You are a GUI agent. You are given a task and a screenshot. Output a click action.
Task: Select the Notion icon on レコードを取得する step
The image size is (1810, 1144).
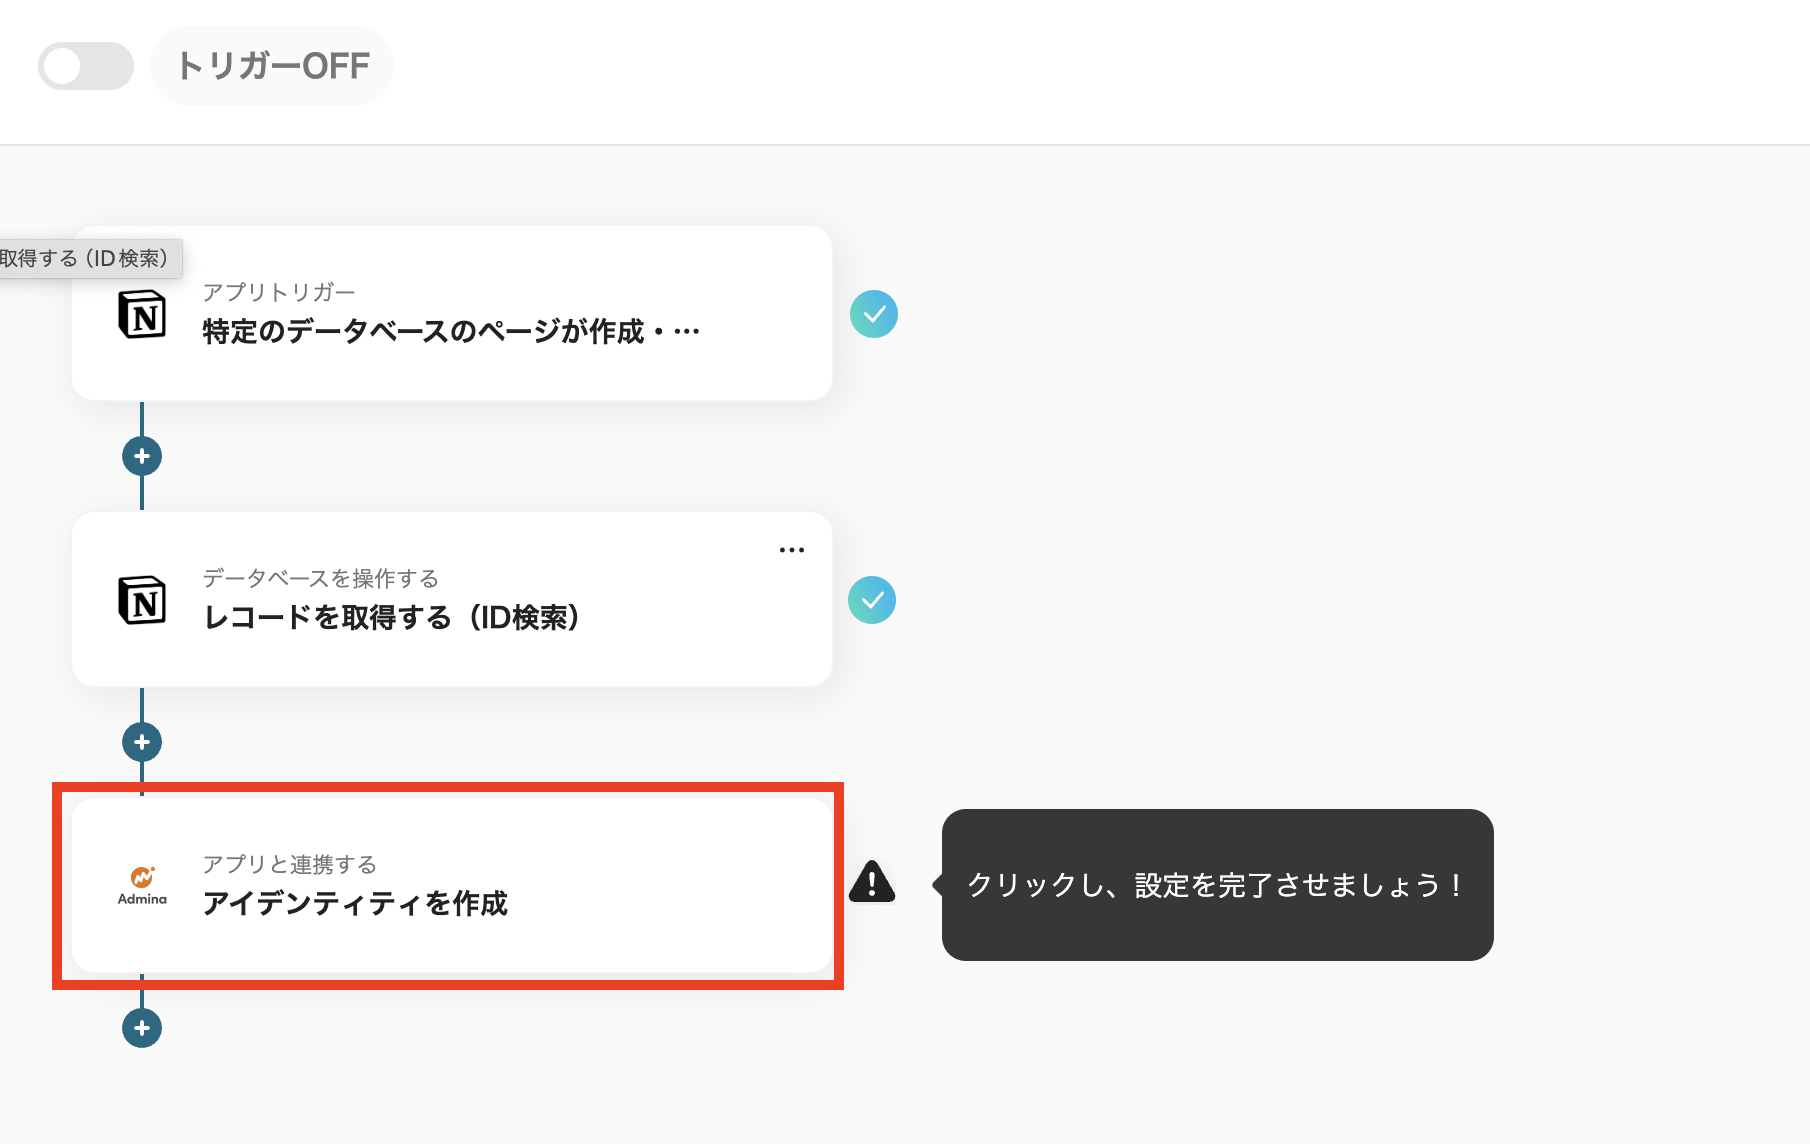coord(143,602)
